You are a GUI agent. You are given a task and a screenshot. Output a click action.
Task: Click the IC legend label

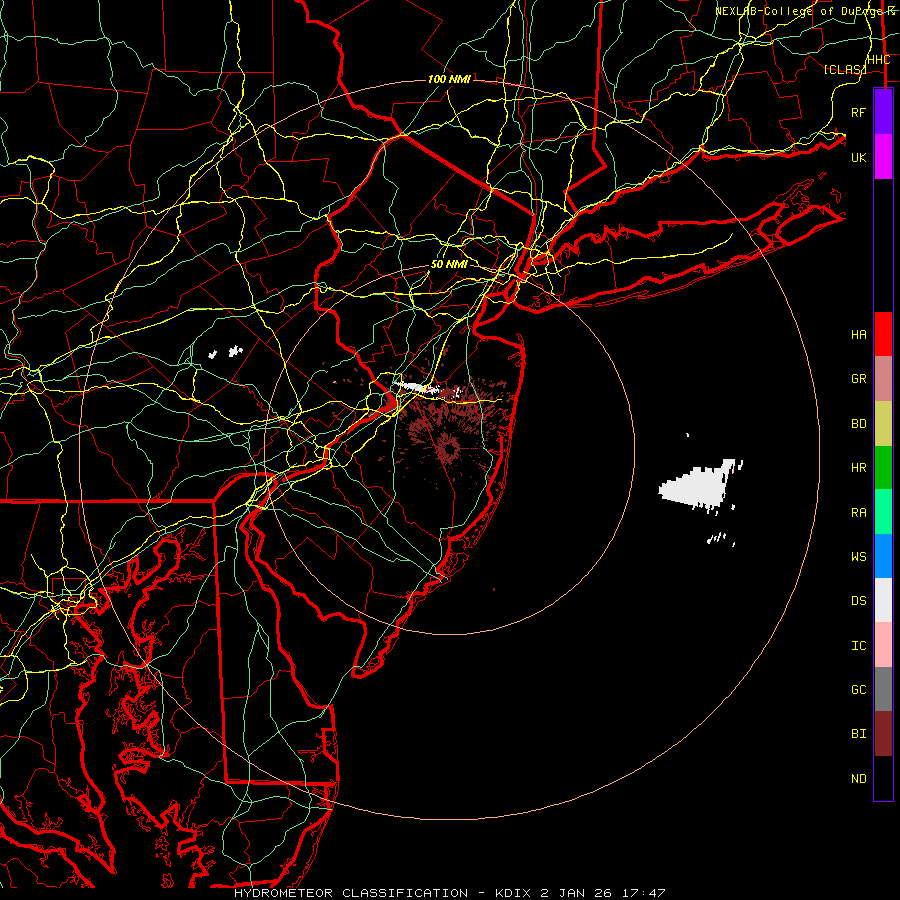(858, 646)
